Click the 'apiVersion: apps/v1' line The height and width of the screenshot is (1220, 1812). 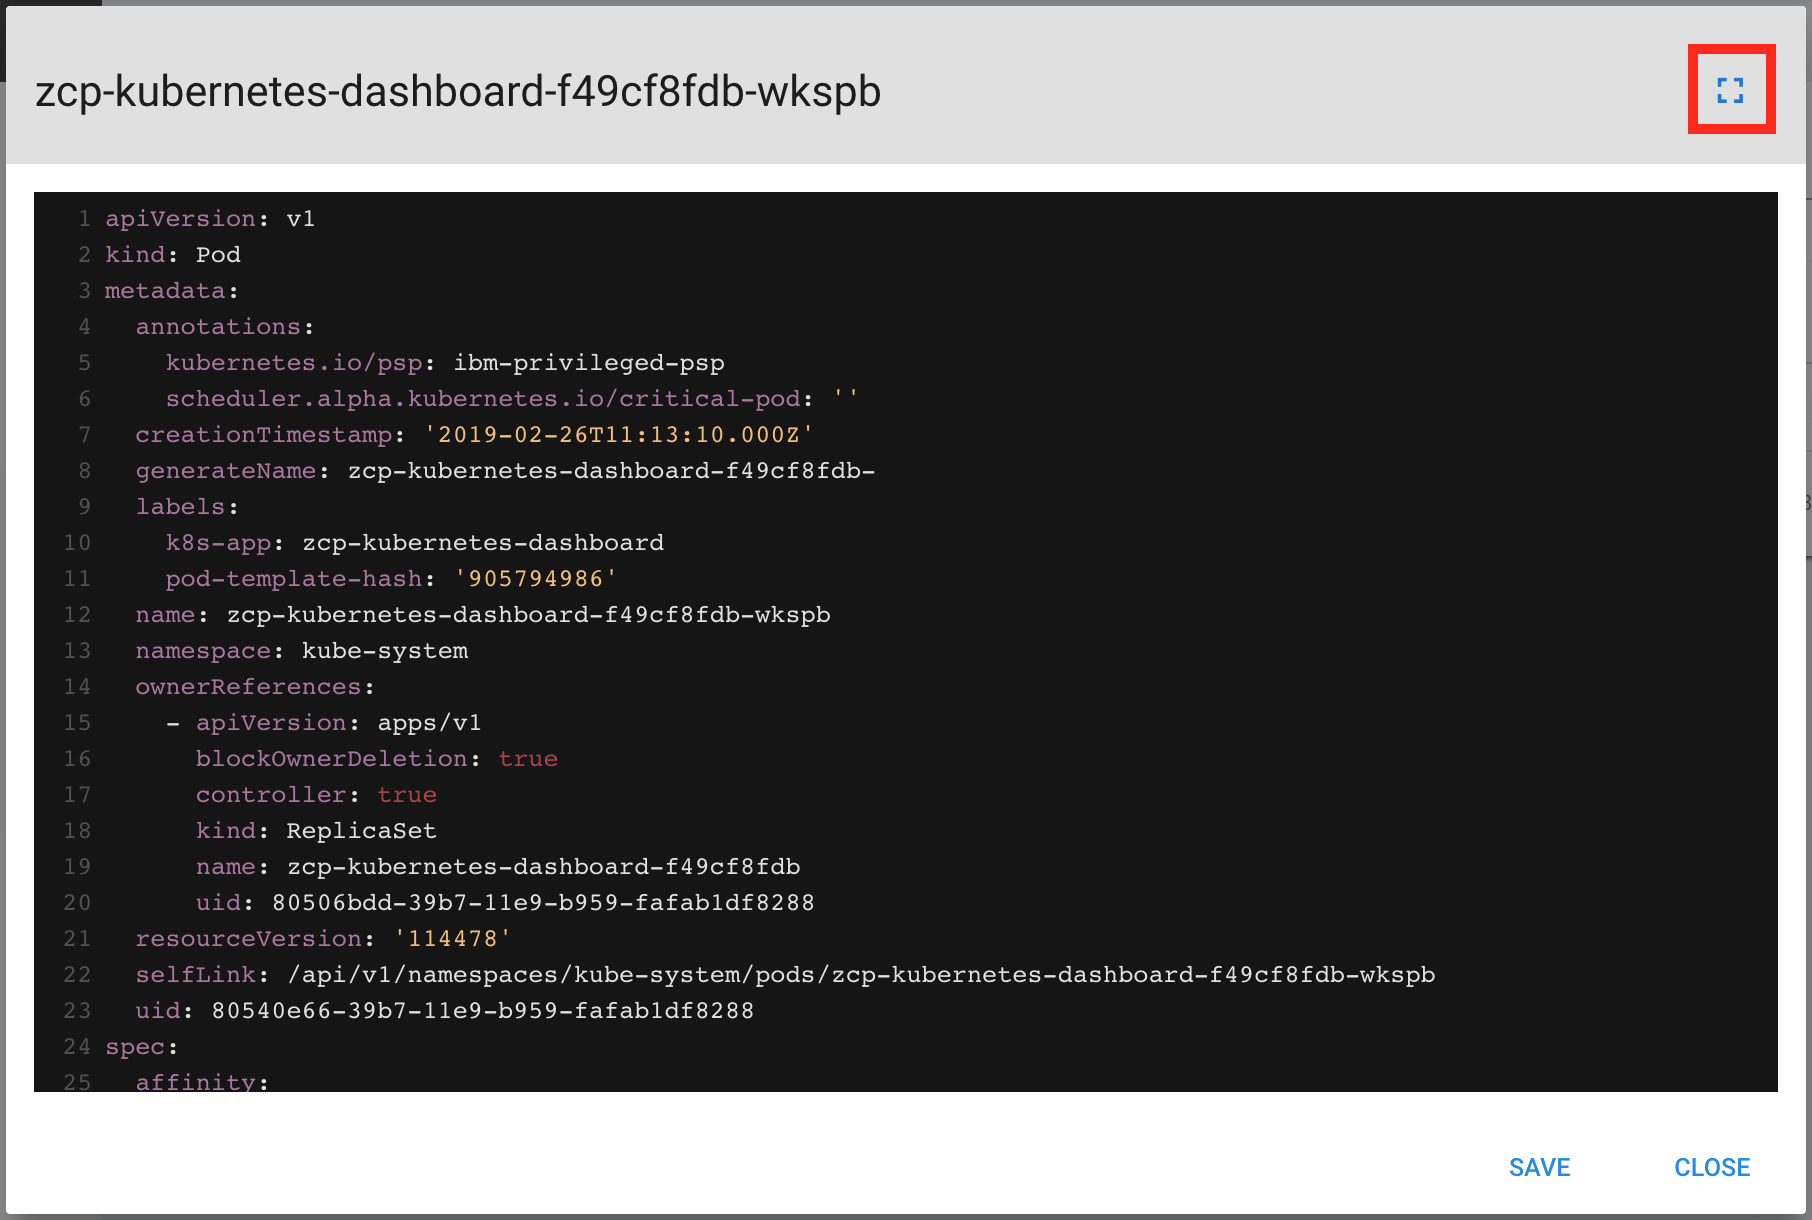coord(324,722)
